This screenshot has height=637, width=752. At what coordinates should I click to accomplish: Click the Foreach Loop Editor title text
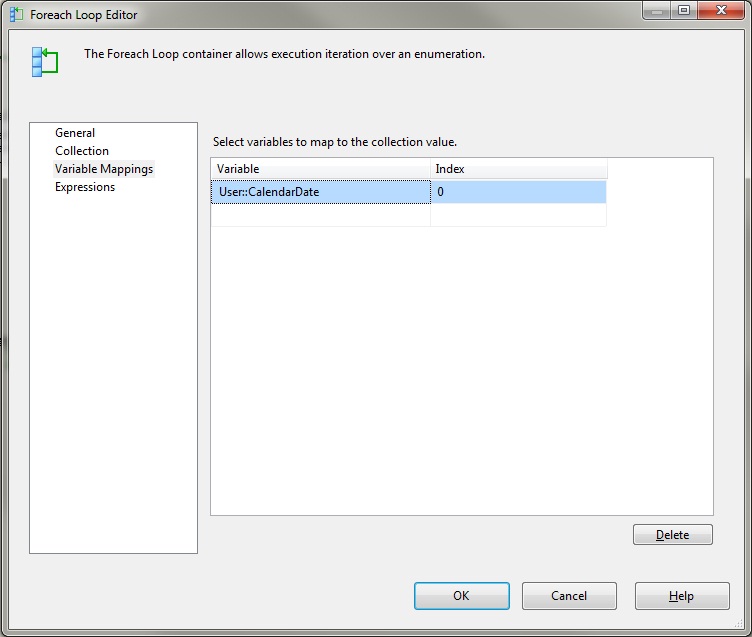[84, 15]
